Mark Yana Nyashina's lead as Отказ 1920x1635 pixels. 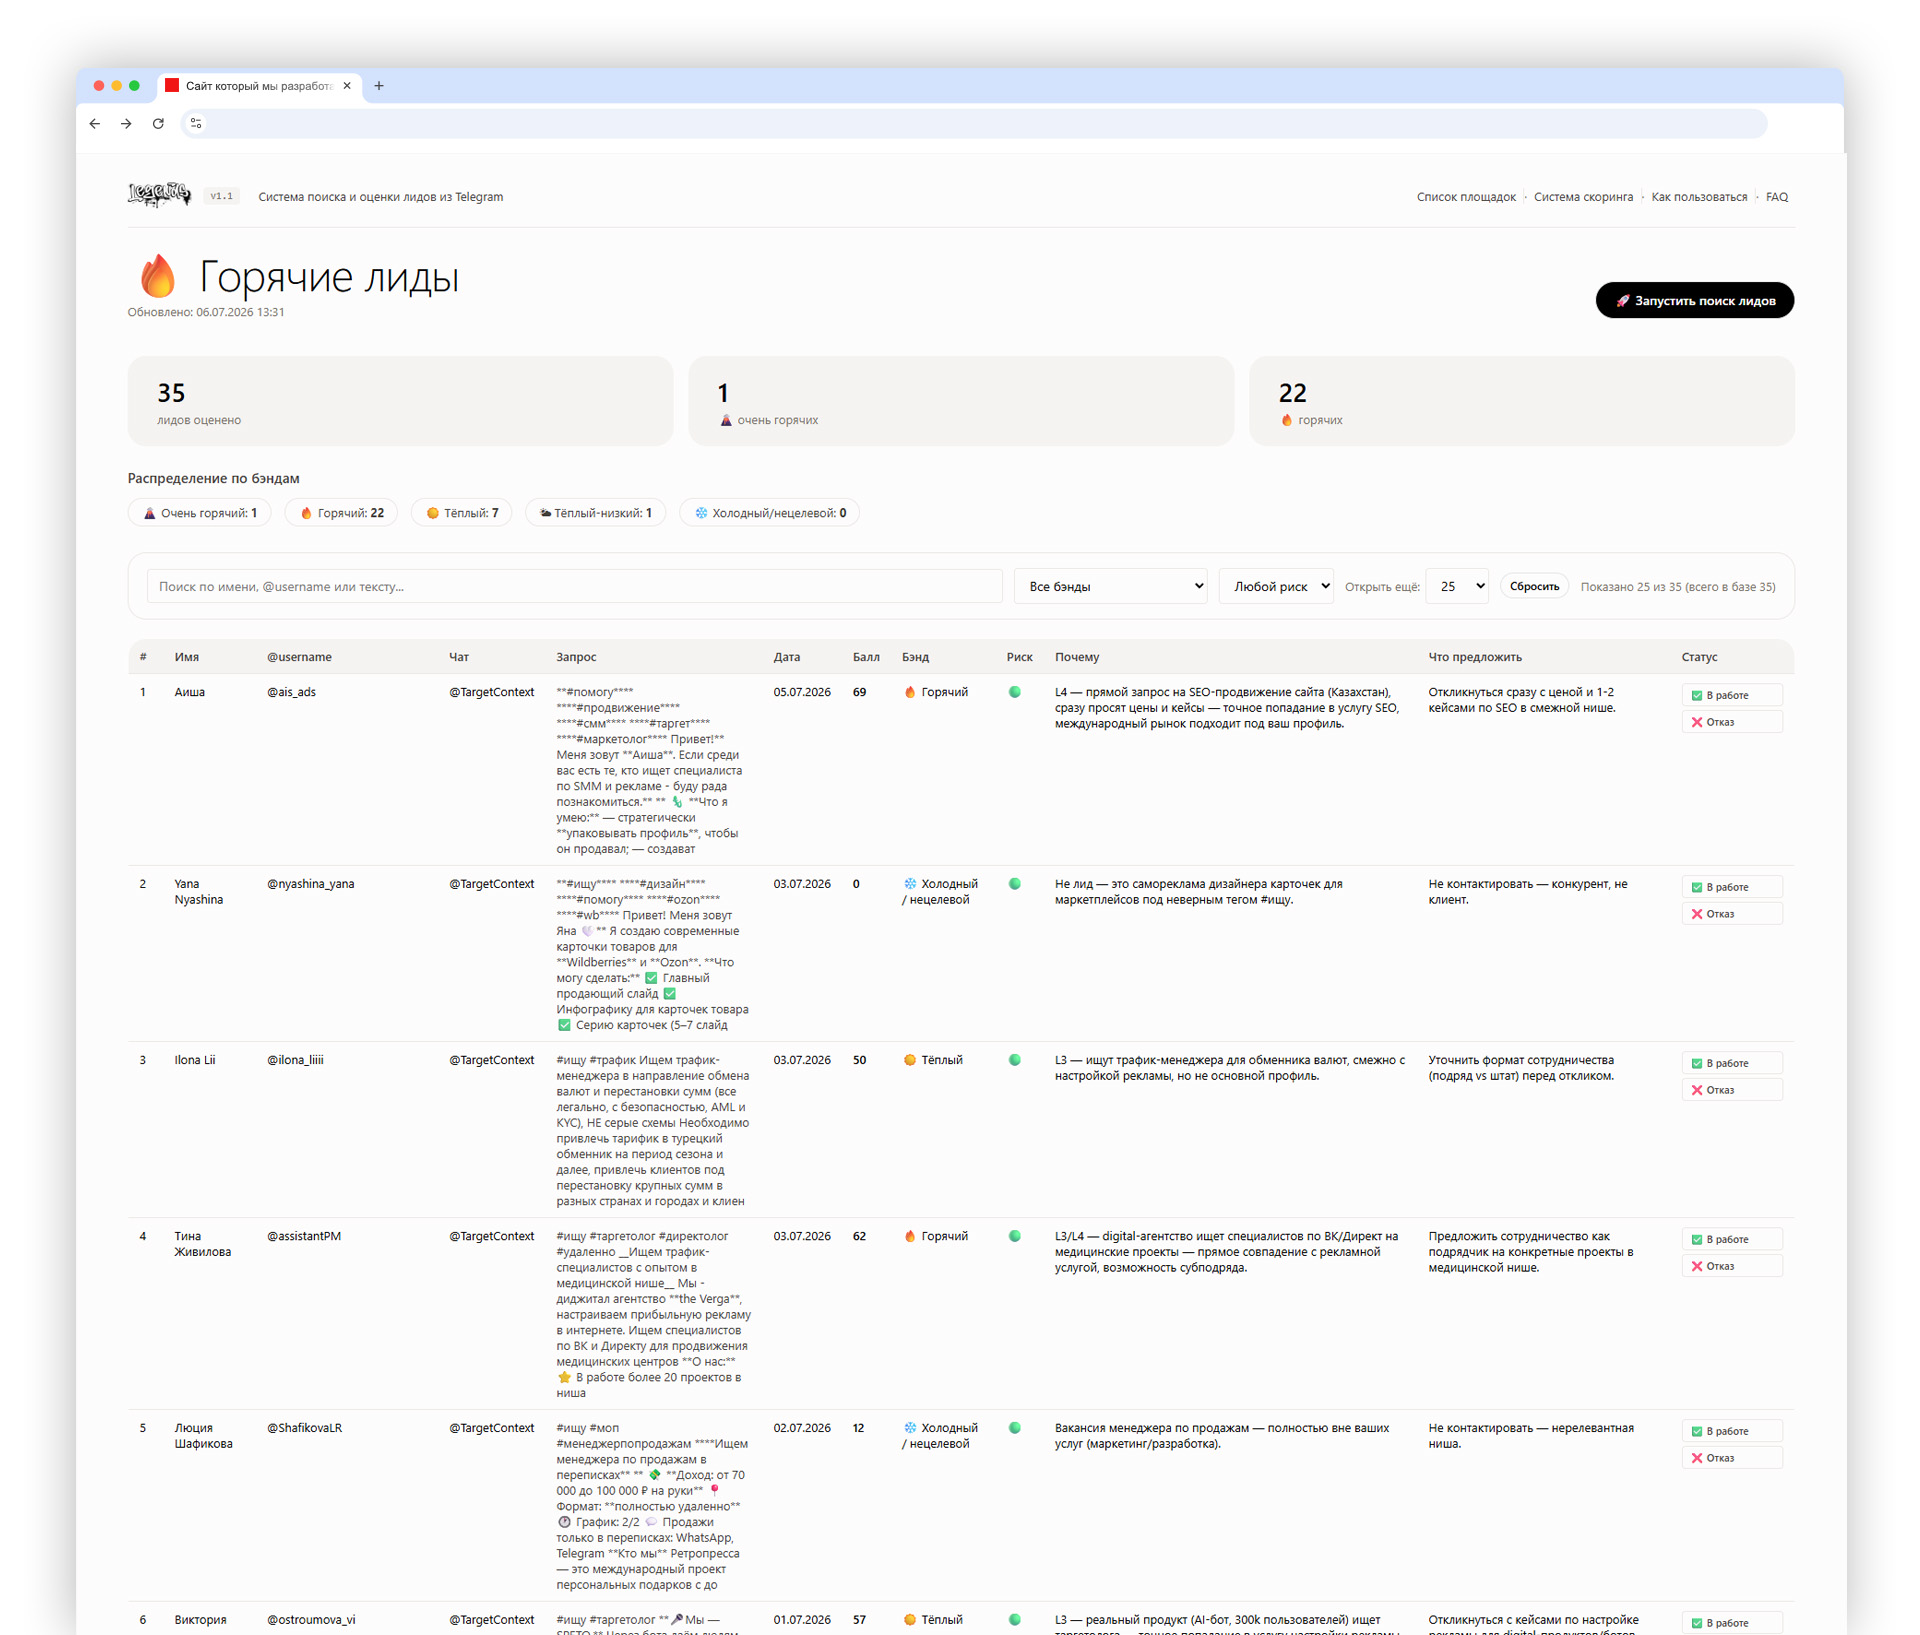[x=1731, y=914]
